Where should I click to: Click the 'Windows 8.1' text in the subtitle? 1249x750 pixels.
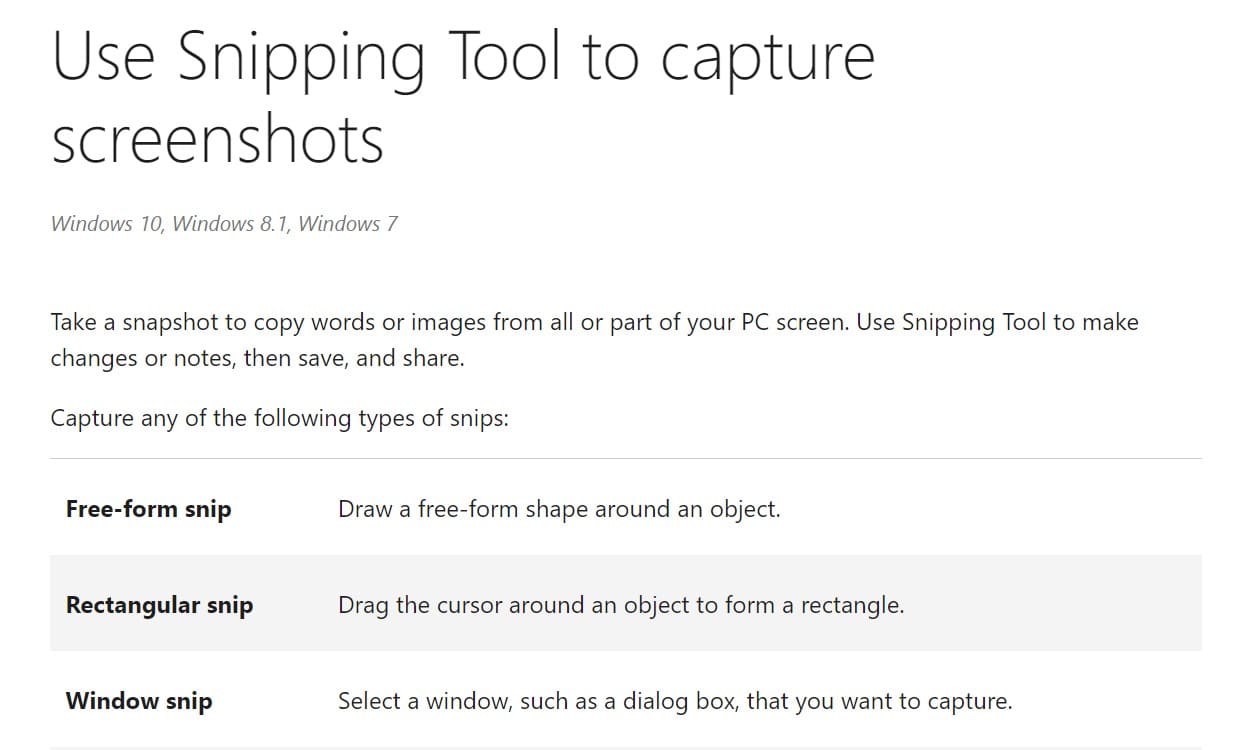tap(230, 224)
